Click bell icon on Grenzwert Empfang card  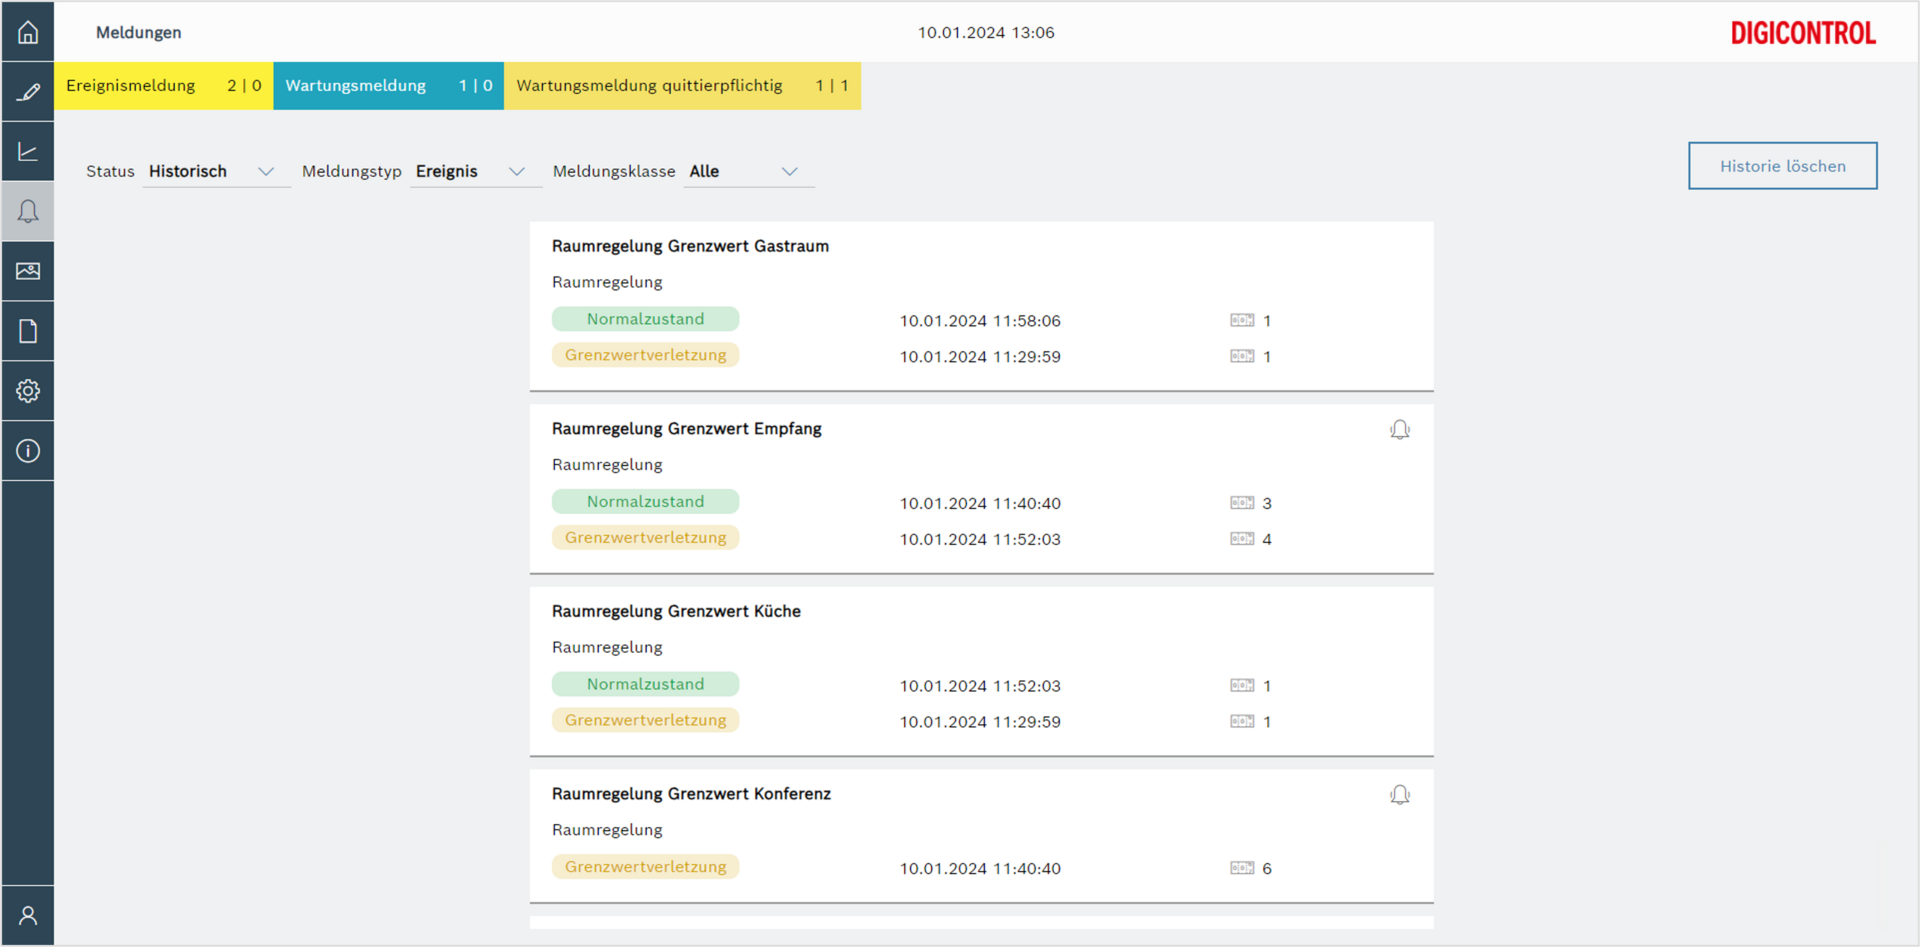pos(1399,430)
